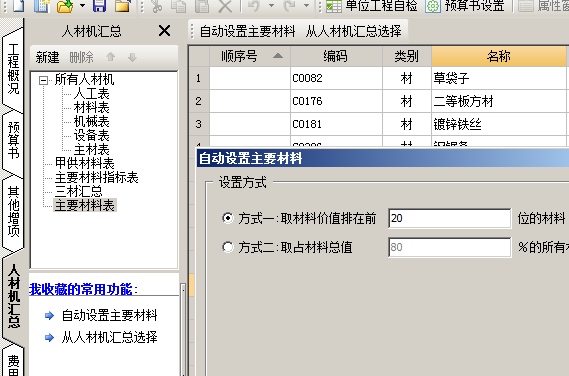The image size is (569, 376).
Task: Click the 二等板方材 name cell
Action: [499, 101]
